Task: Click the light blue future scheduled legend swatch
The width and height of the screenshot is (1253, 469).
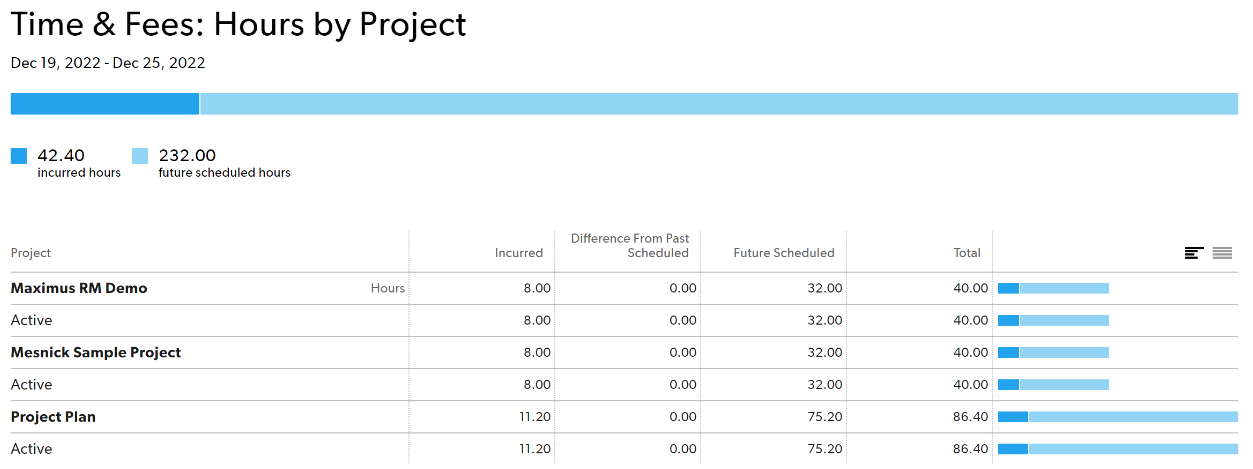Action: pyautogui.click(x=140, y=156)
